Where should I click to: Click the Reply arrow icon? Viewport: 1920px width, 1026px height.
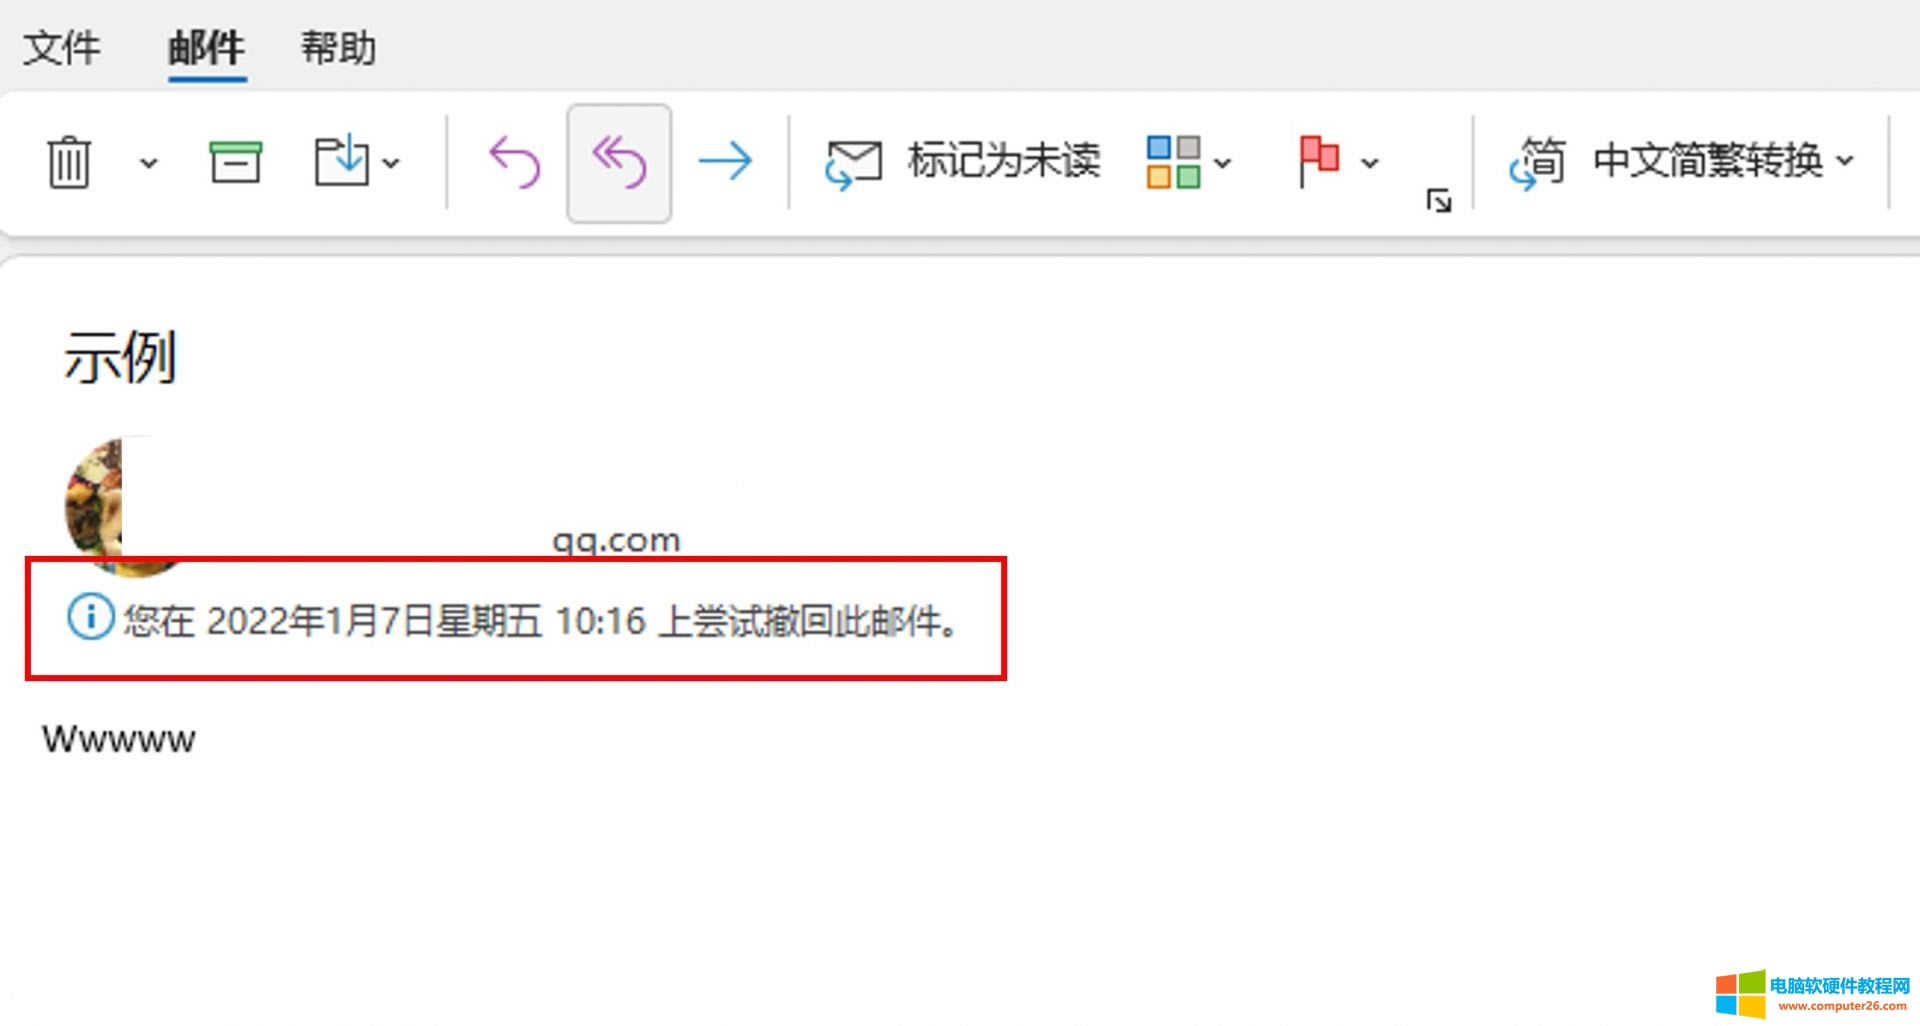coord(514,162)
